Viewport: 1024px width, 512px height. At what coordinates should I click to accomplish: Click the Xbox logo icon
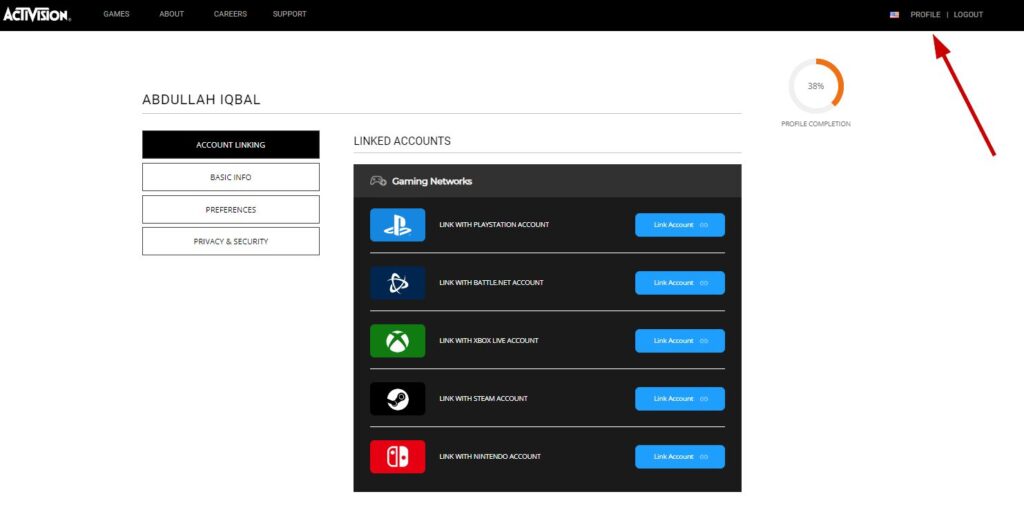[x=397, y=341]
